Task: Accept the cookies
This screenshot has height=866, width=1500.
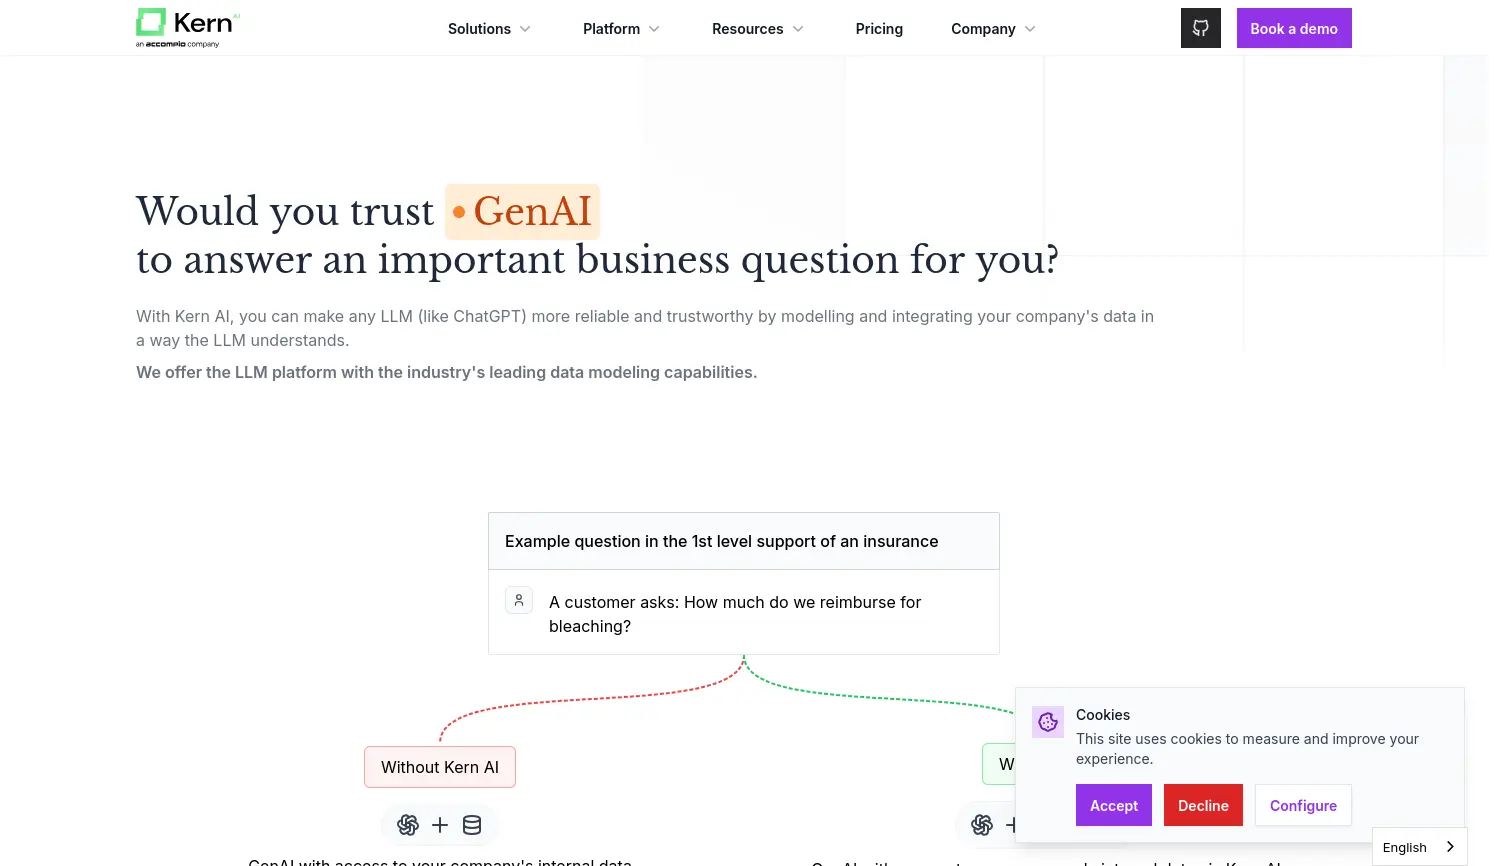Action: (x=1113, y=805)
